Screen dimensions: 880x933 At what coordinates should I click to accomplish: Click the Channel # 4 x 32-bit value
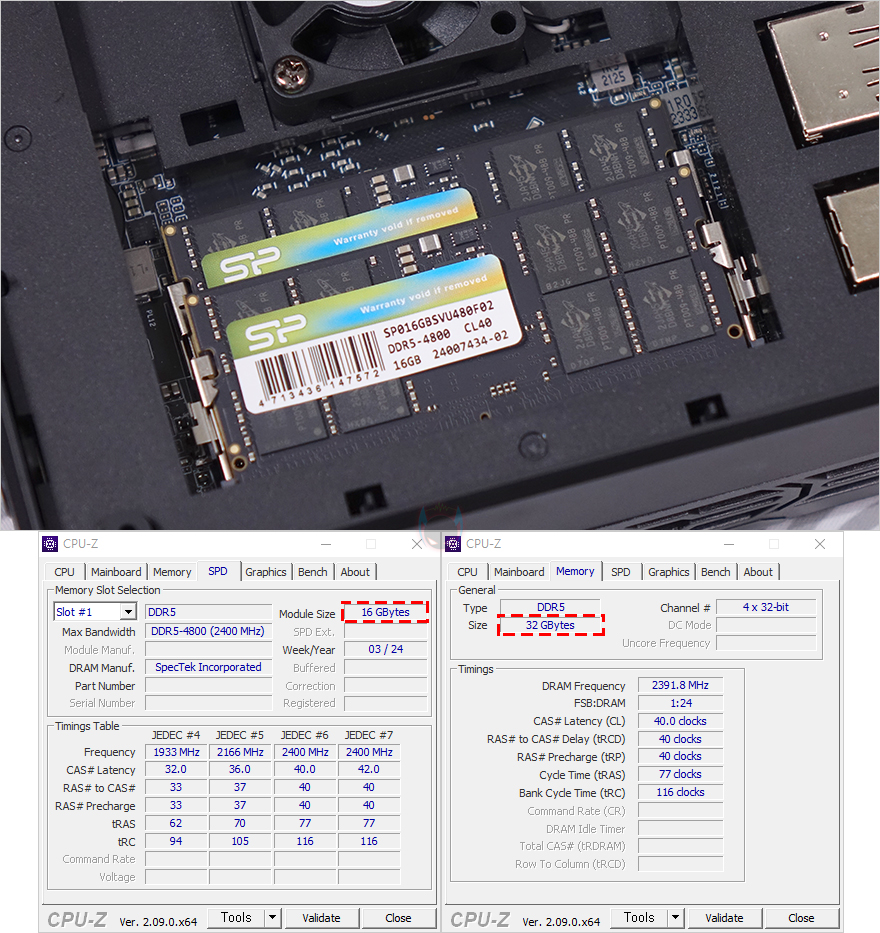coord(766,607)
